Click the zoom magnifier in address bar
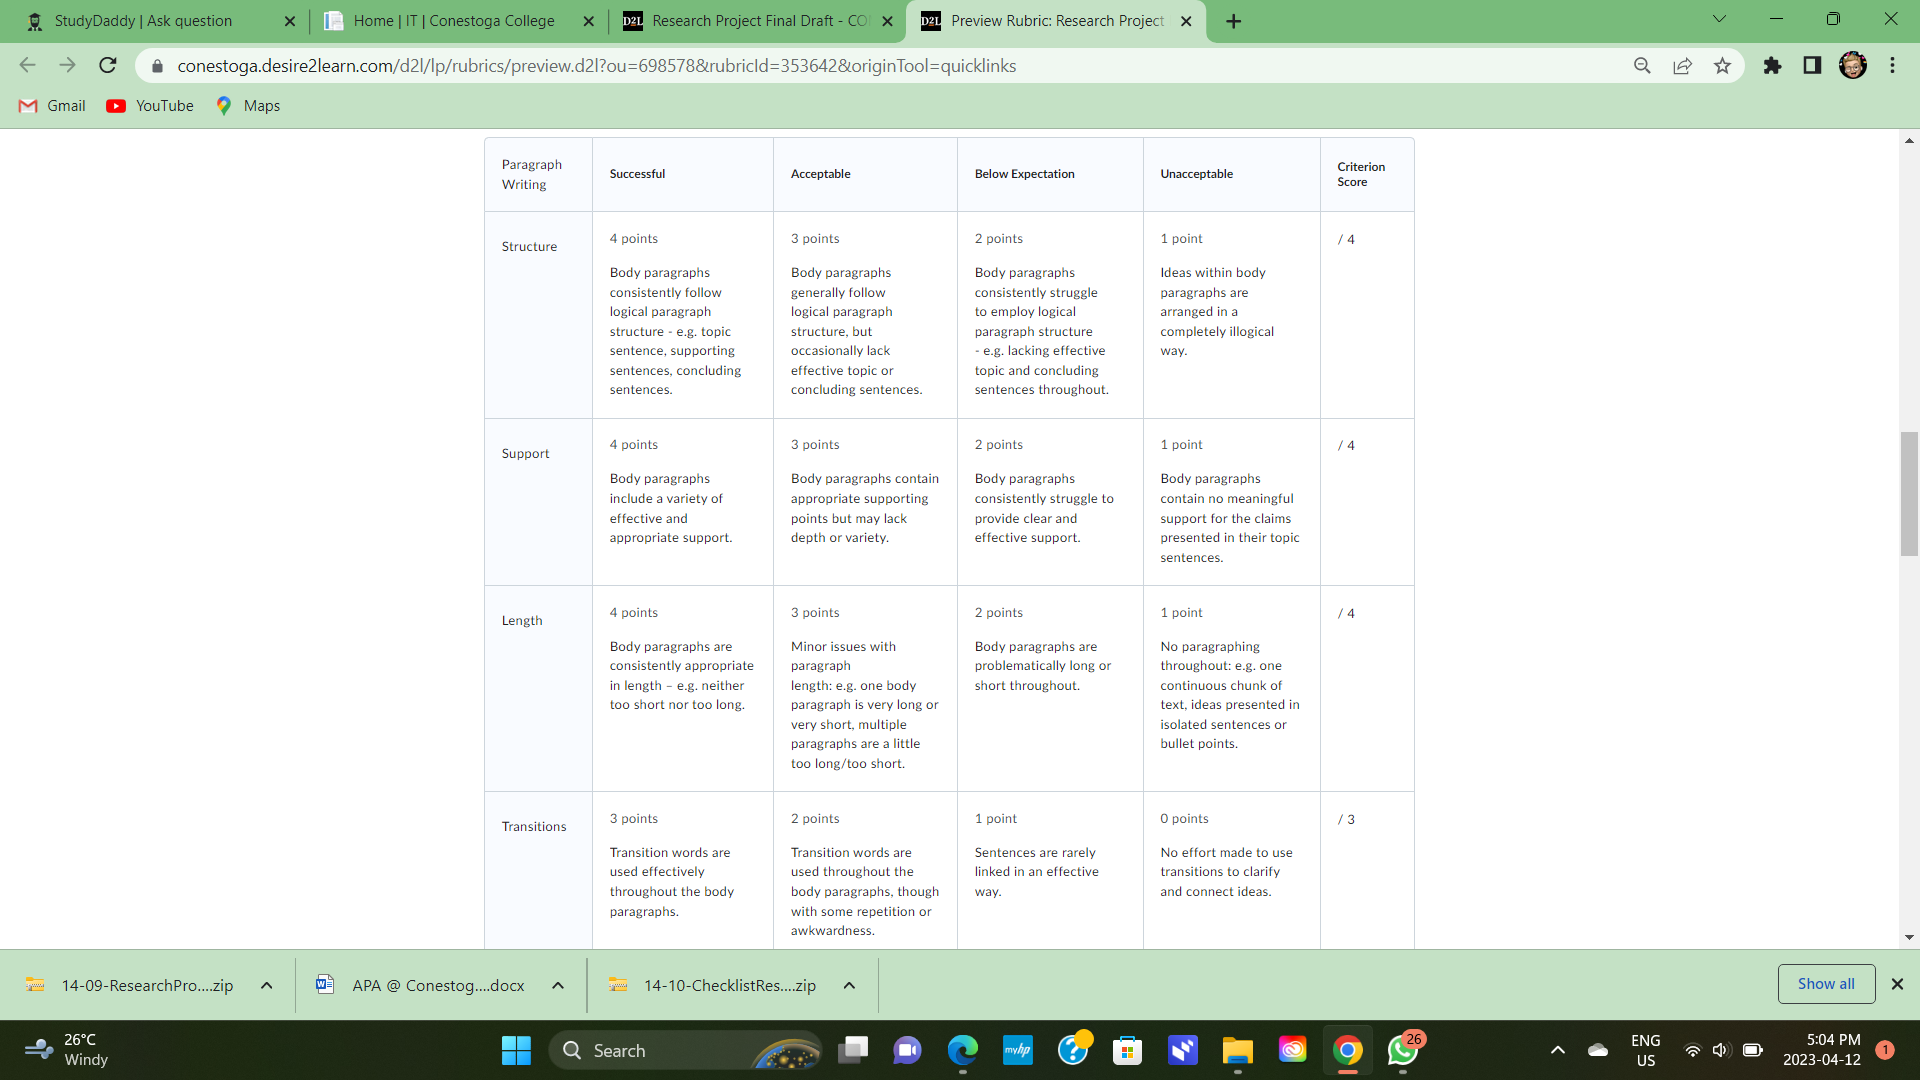1920x1080 pixels. pyautogui.click(x=1642, y=66)
